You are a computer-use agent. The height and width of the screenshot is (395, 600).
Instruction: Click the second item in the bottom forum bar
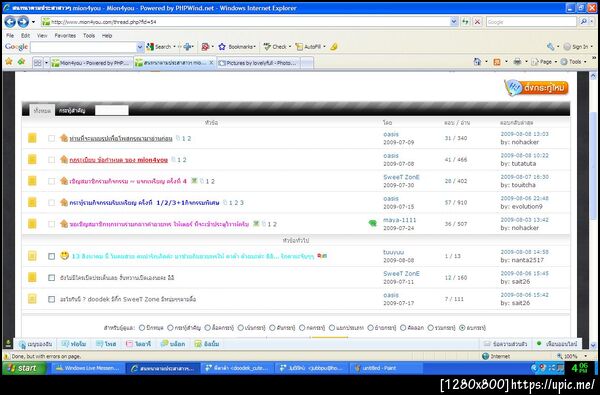(x=74, y=344)
